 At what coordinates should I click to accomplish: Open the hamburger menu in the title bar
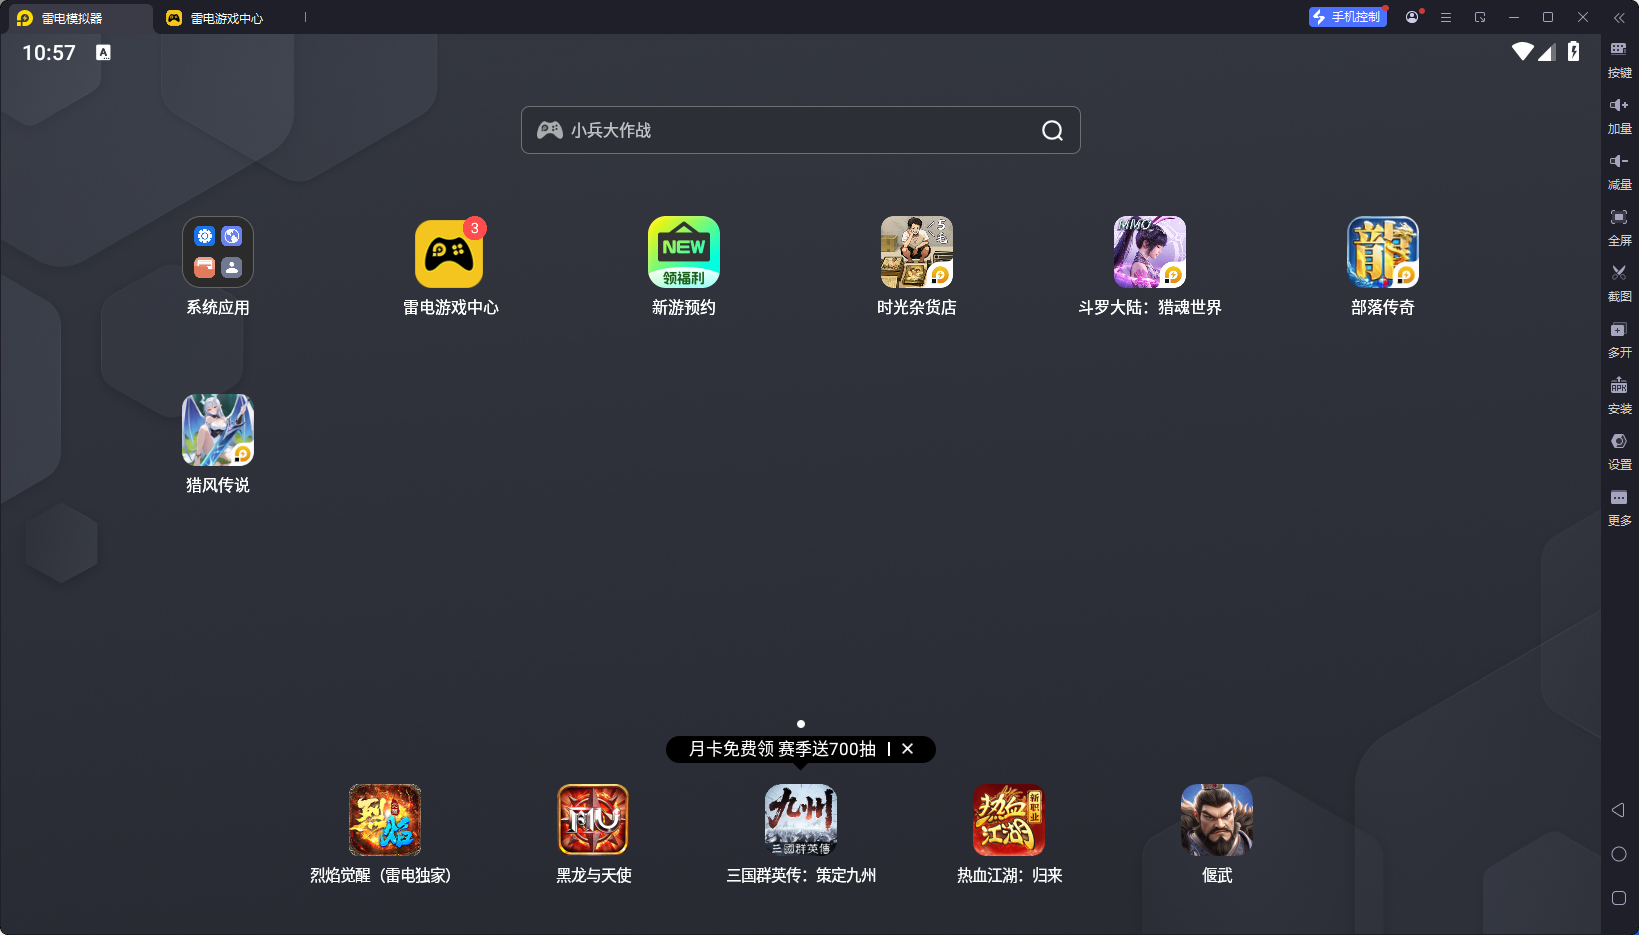coord(1446,17)
